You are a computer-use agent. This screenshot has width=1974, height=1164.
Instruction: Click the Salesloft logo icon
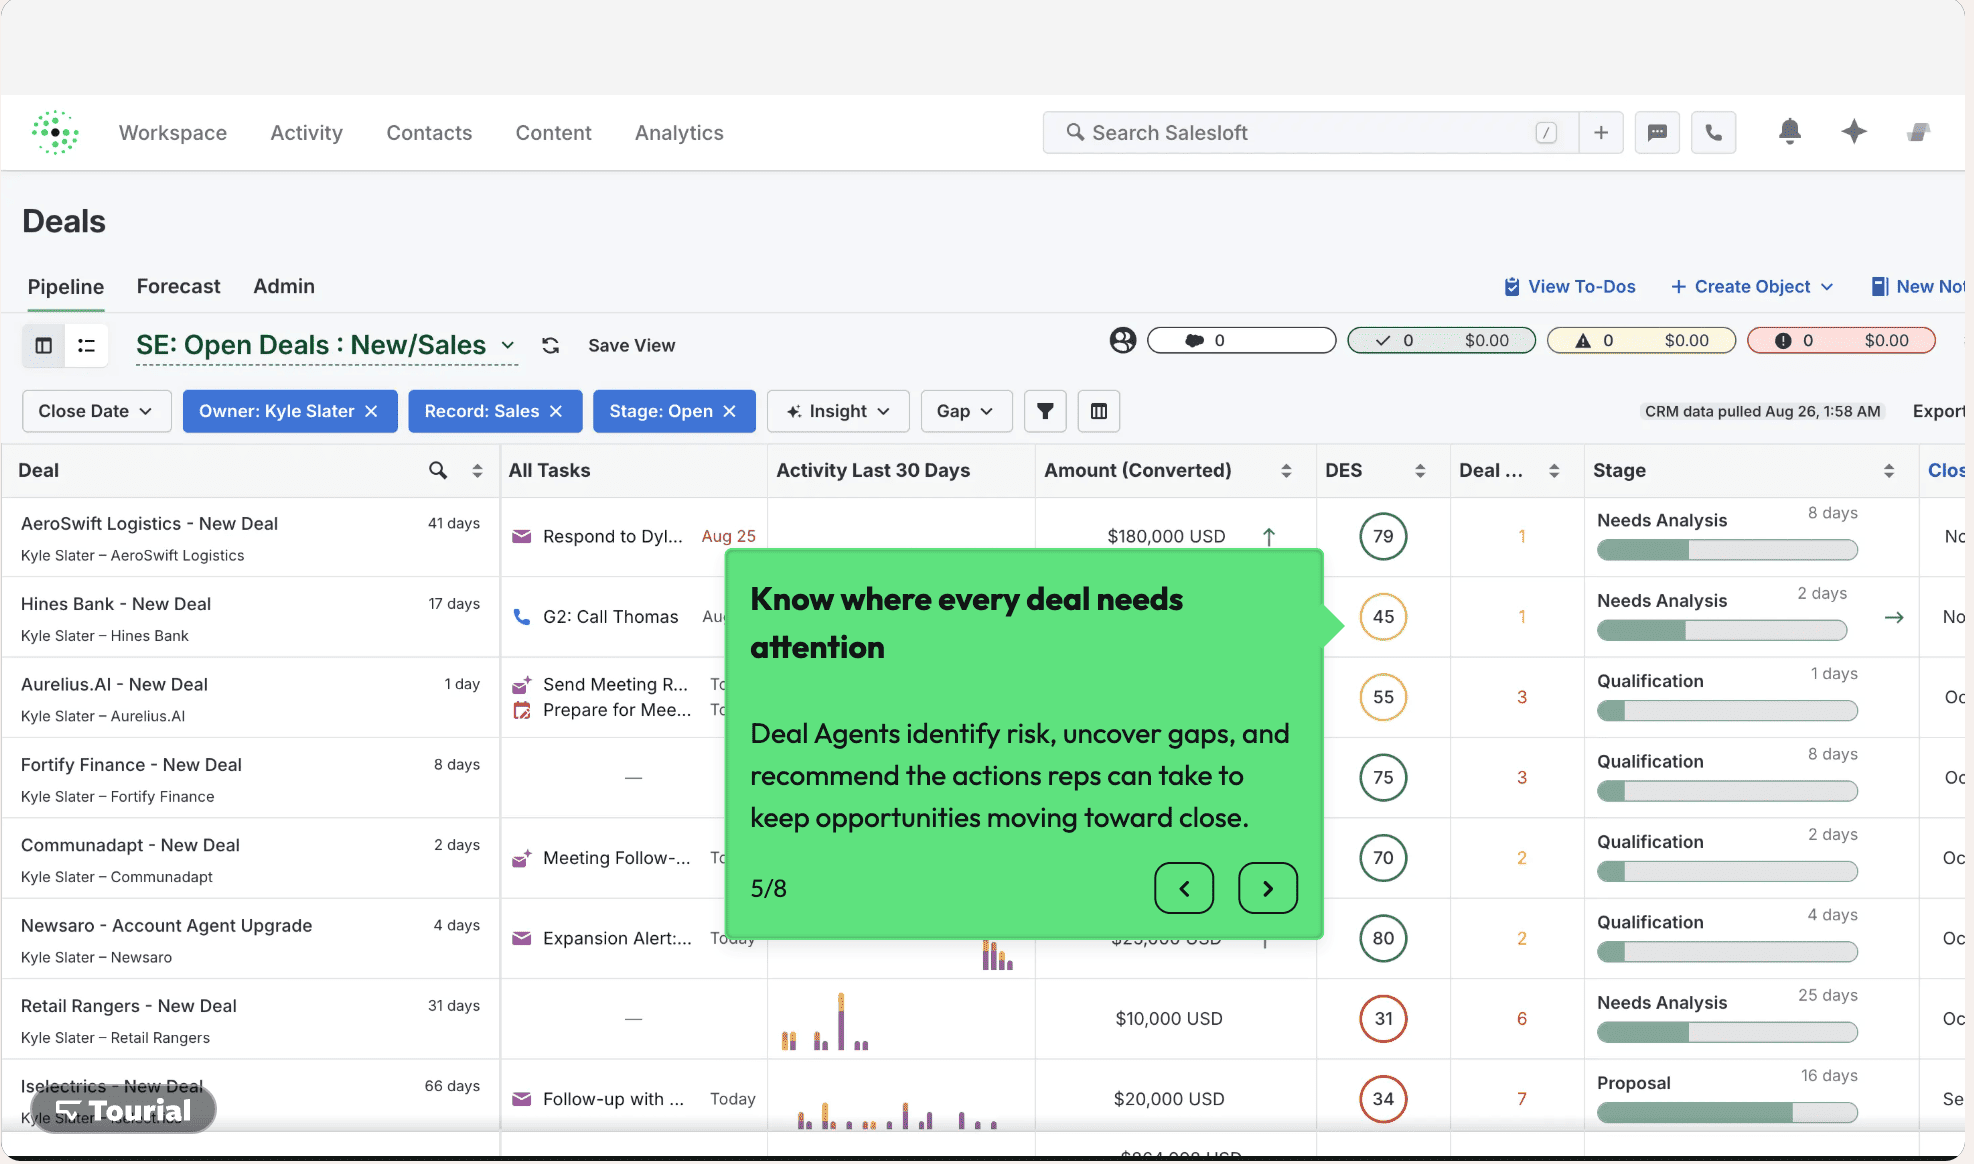55,132
